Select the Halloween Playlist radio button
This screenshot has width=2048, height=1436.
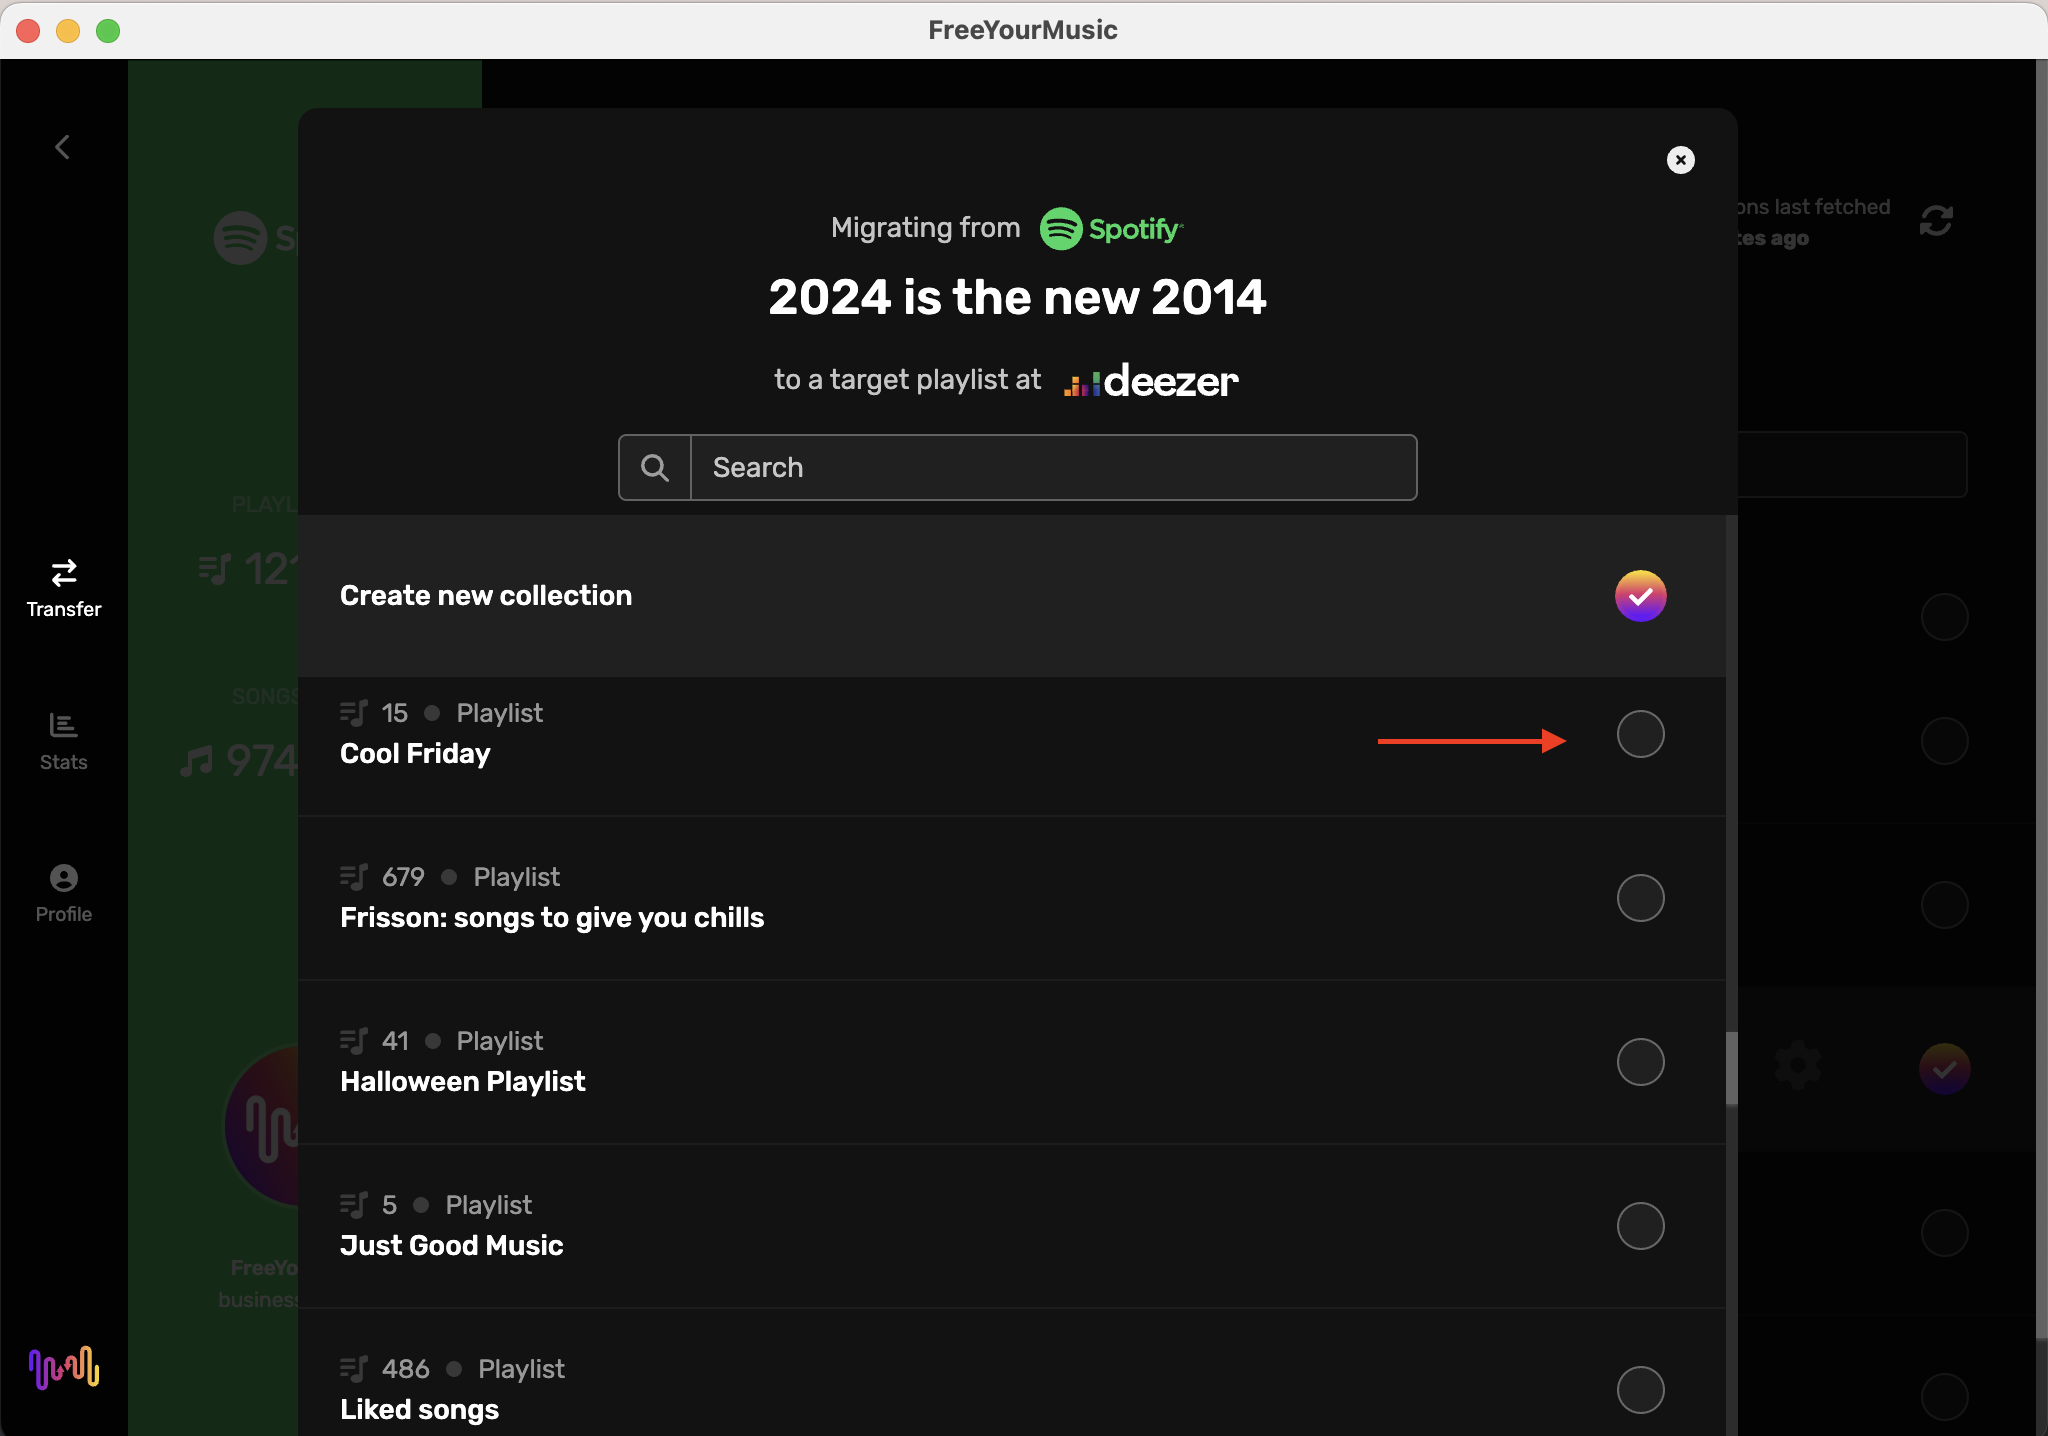[1640, 1062]
